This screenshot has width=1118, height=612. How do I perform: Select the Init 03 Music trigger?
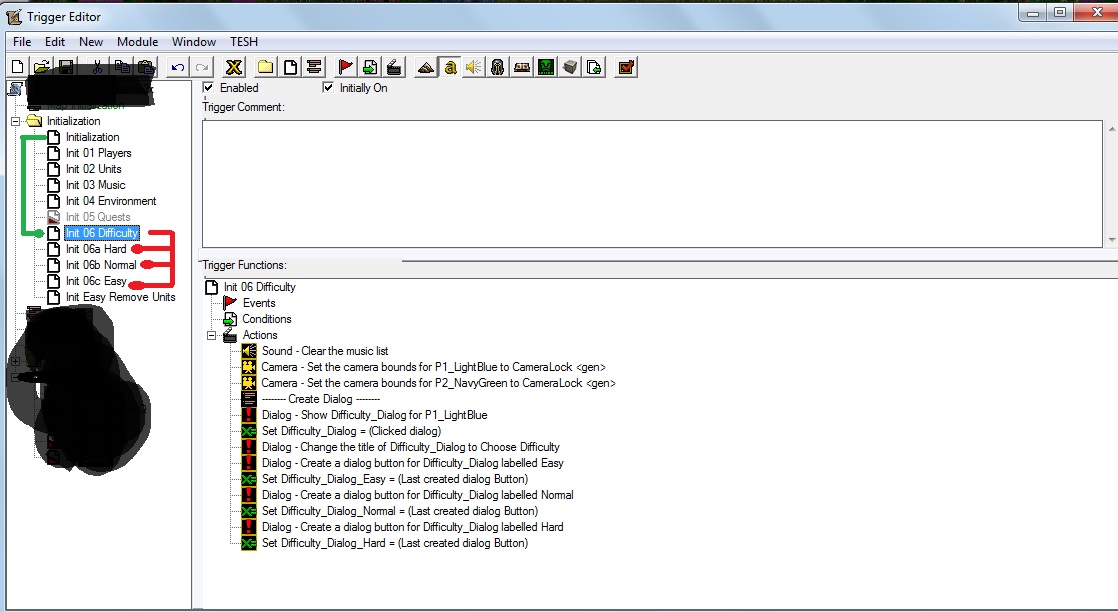coord(96,185)
